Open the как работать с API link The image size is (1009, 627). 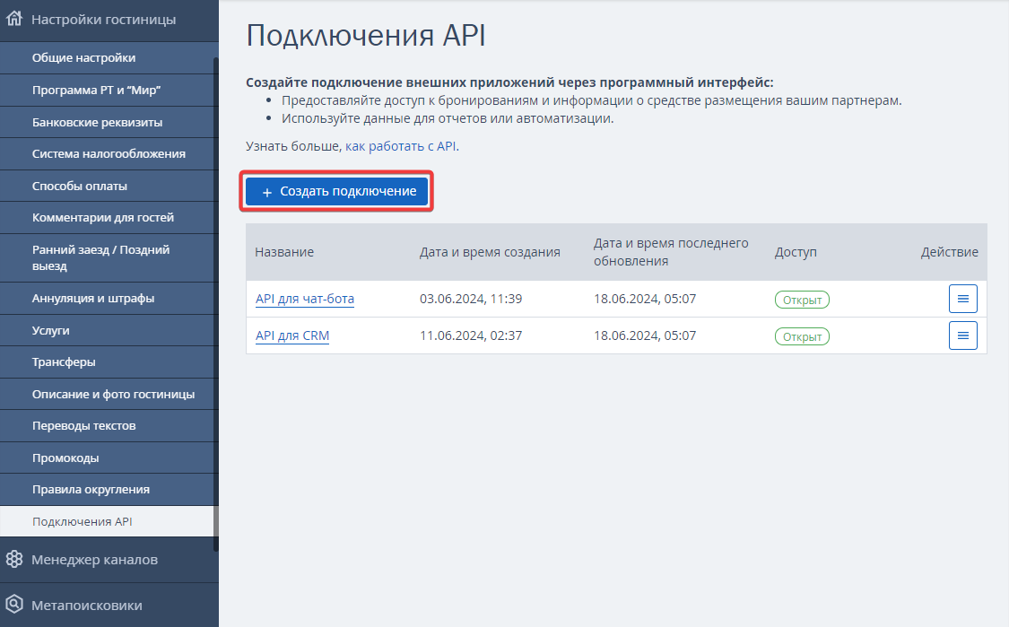click(402, 146)
